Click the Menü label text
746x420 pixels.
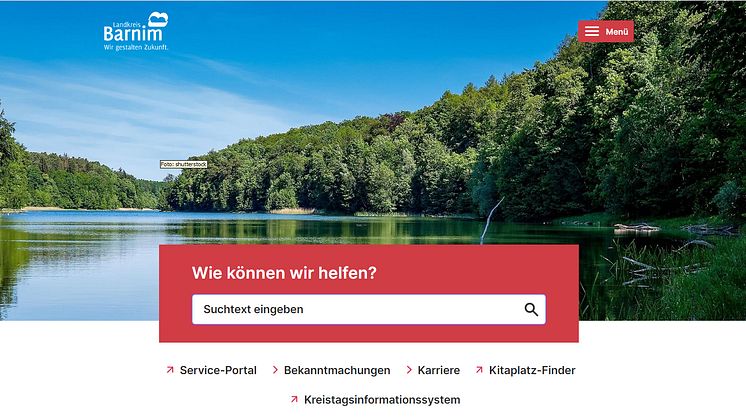(617, 32)
